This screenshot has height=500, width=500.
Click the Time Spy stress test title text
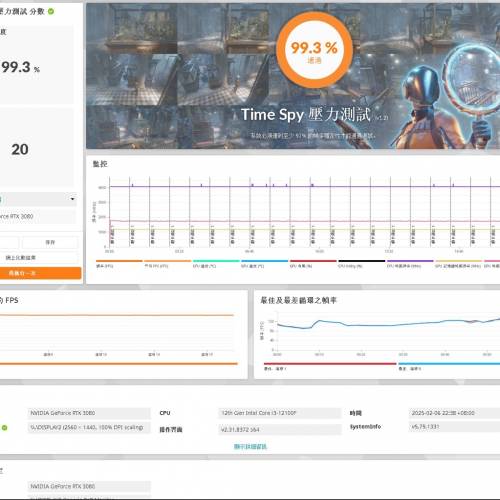306,115
